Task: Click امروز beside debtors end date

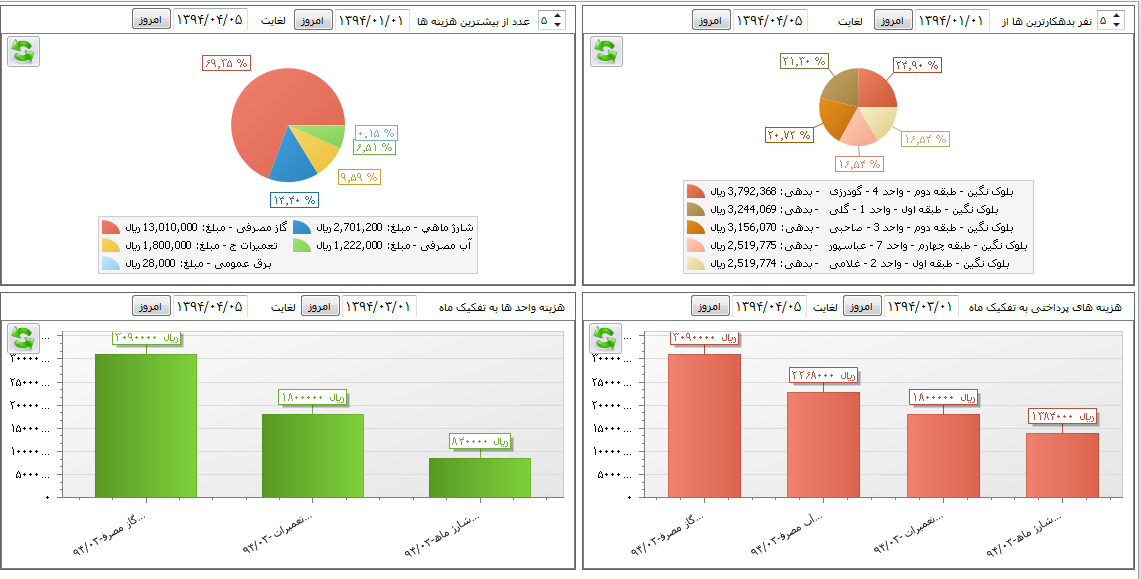Action: coord(711,20)
